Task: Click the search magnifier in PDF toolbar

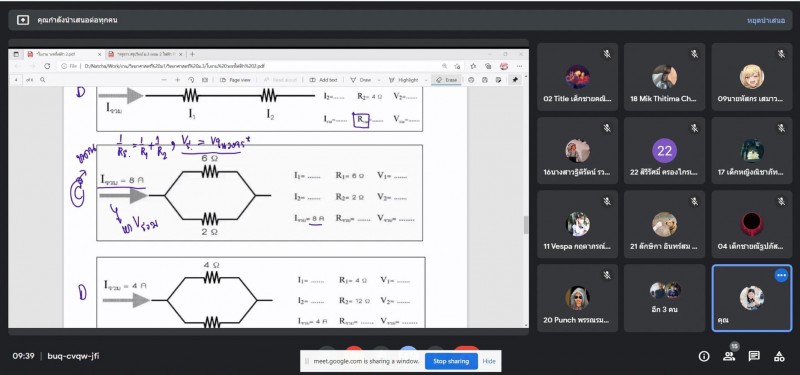Action: [x=43, y=80]
